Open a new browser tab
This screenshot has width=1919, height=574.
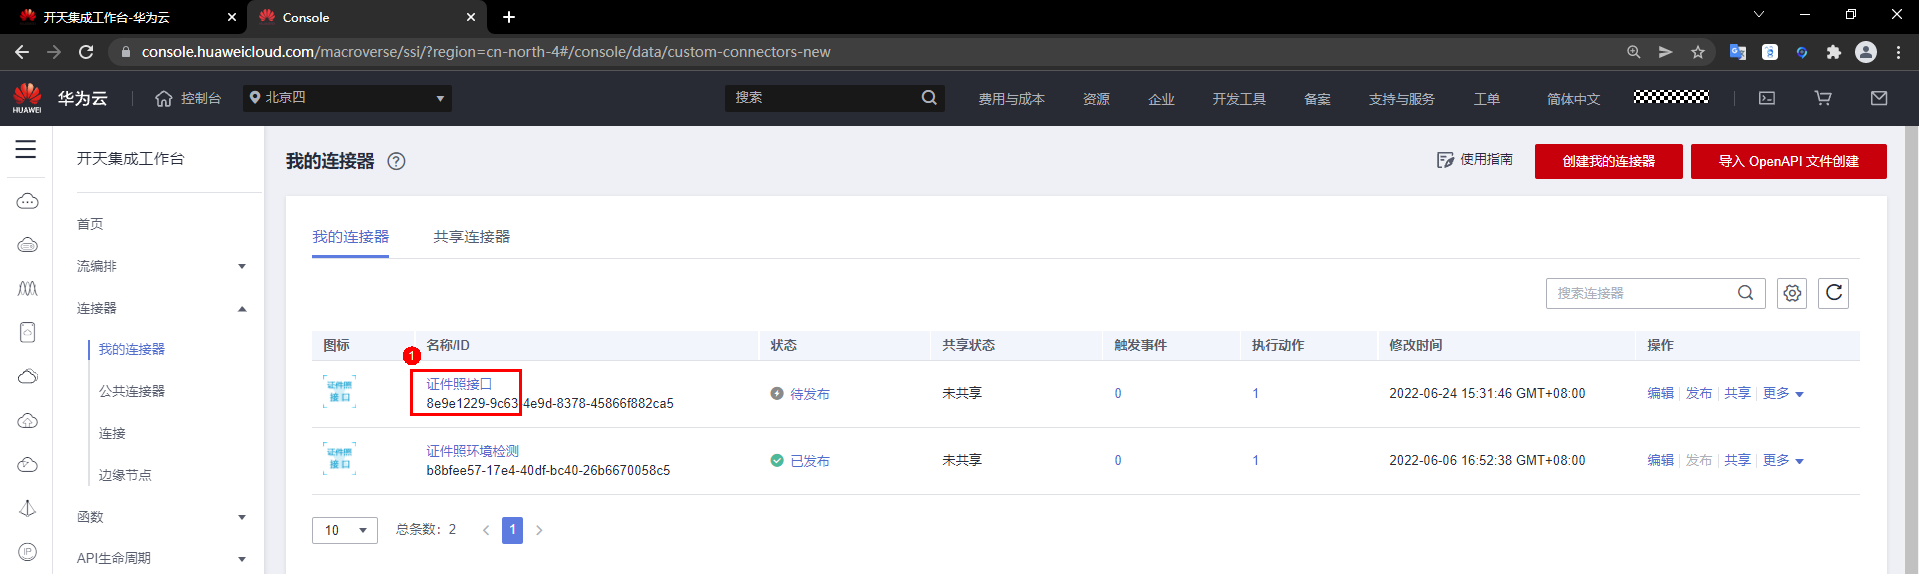(x=509, y=17)
